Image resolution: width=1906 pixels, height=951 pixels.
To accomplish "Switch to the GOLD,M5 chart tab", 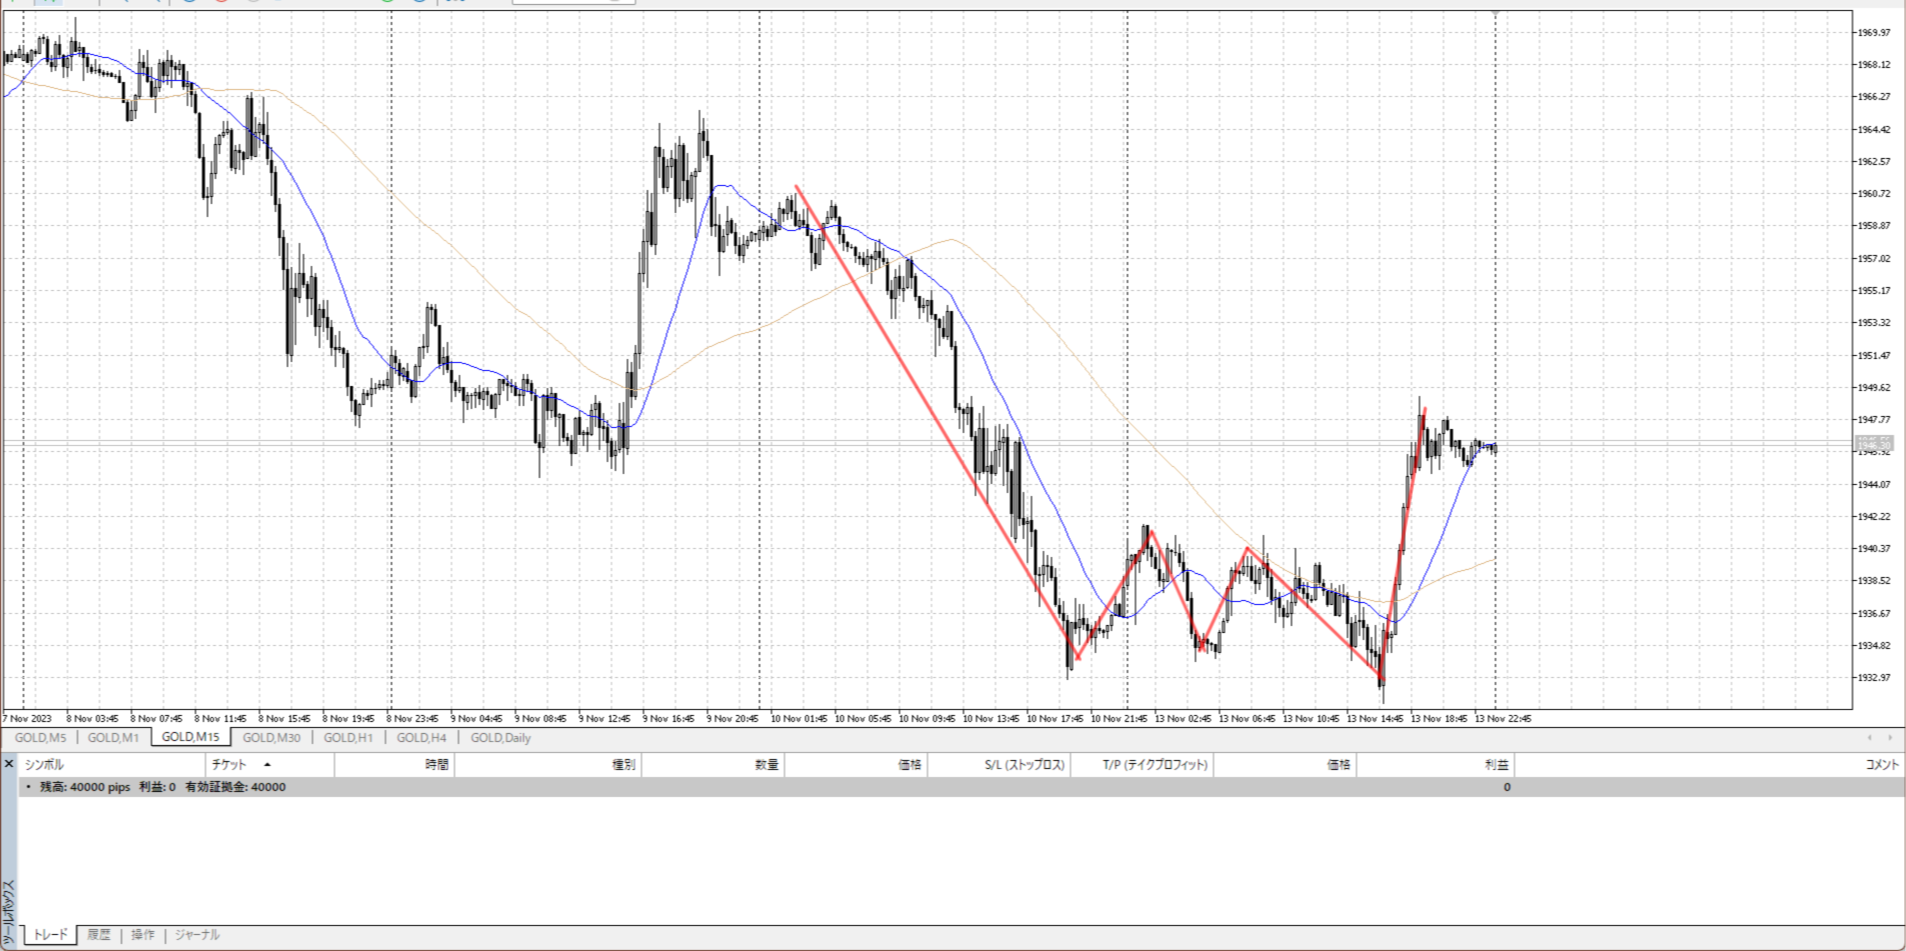I will (40, 738).
